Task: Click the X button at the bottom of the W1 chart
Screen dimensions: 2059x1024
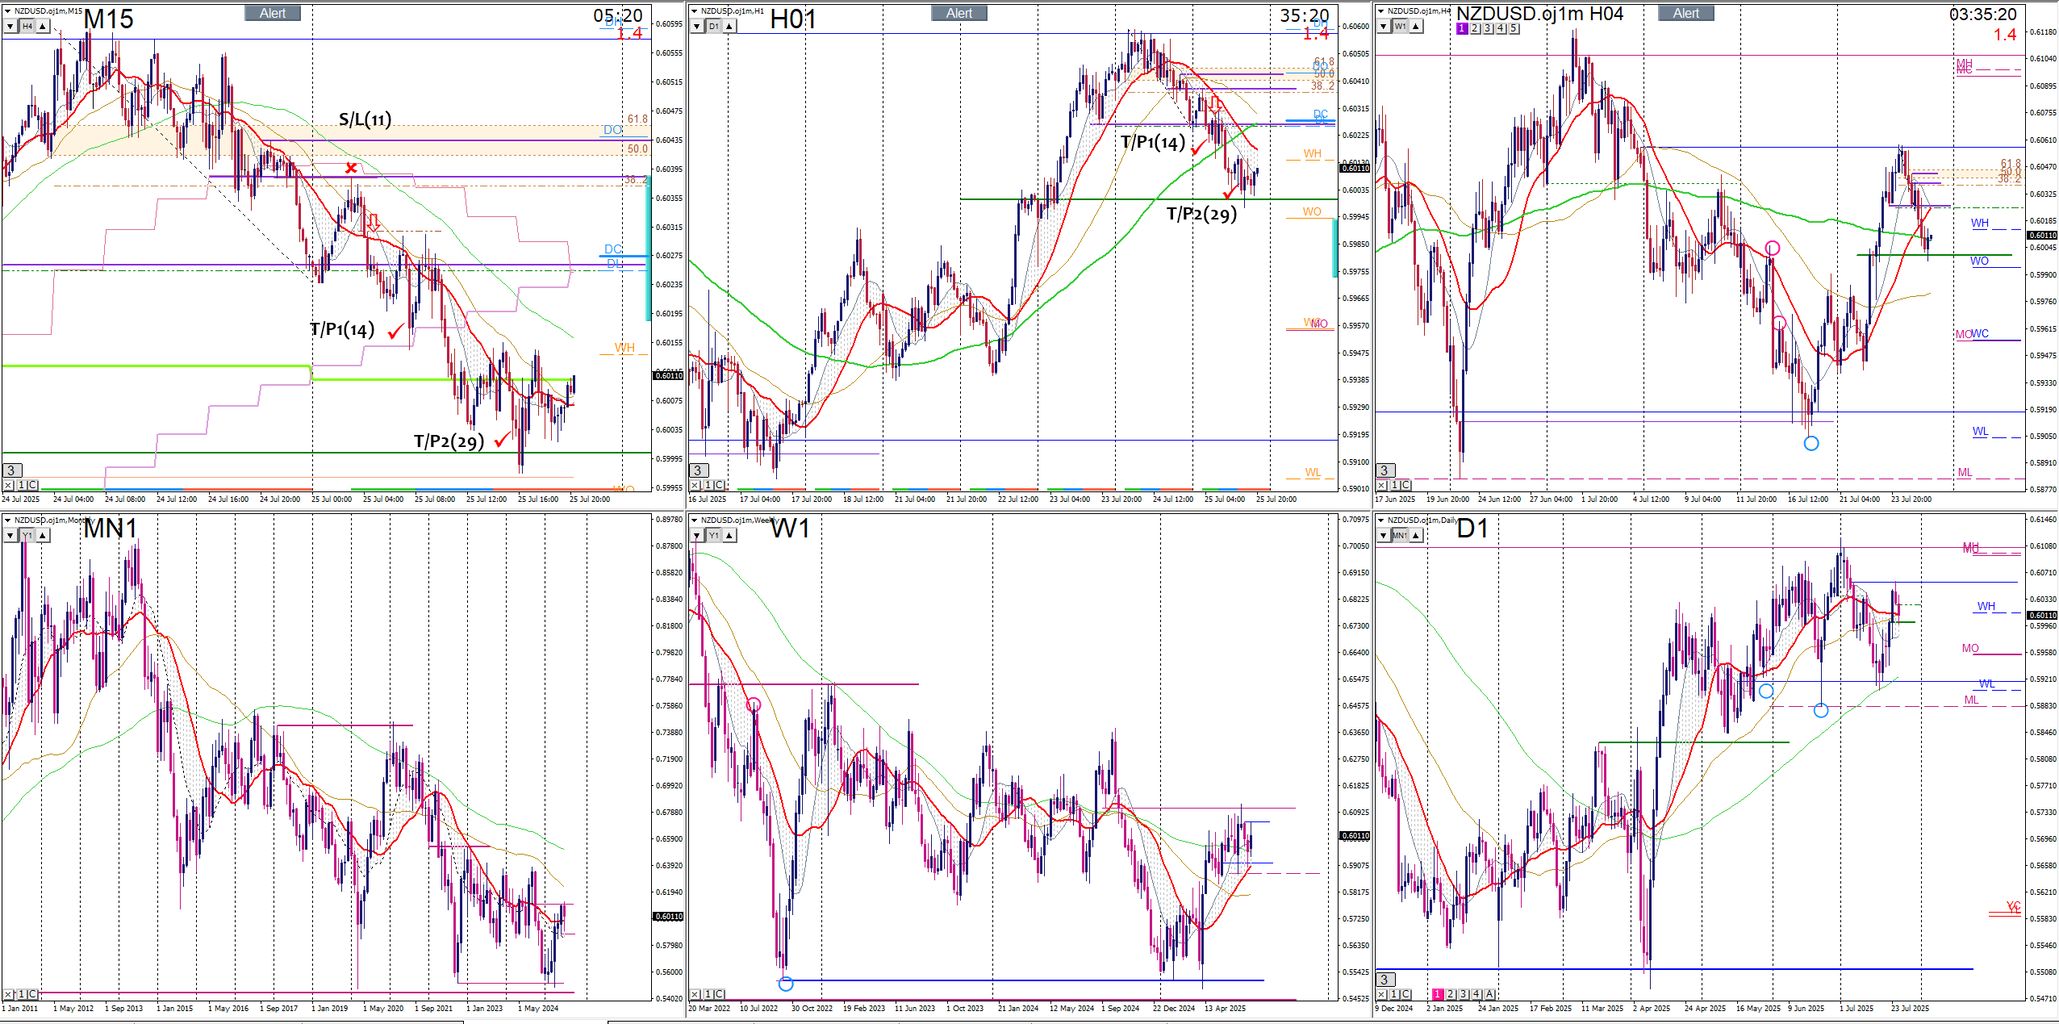Action: pyautogui.click(x=696, y=994)
